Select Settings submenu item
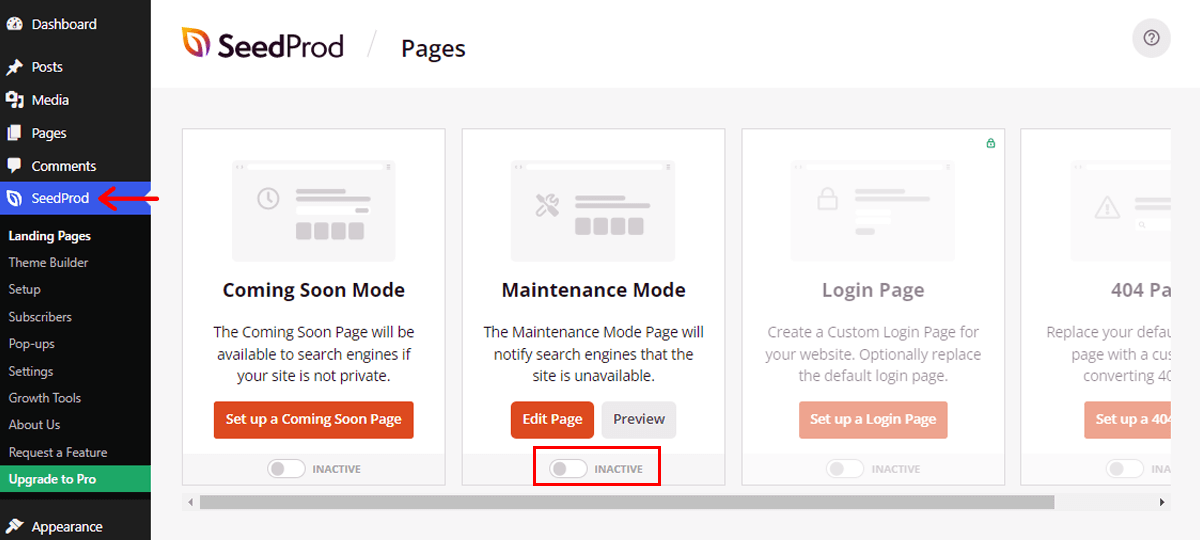Image resolution: width=1200 pixels, height=540 pixels. coord(31,371)
